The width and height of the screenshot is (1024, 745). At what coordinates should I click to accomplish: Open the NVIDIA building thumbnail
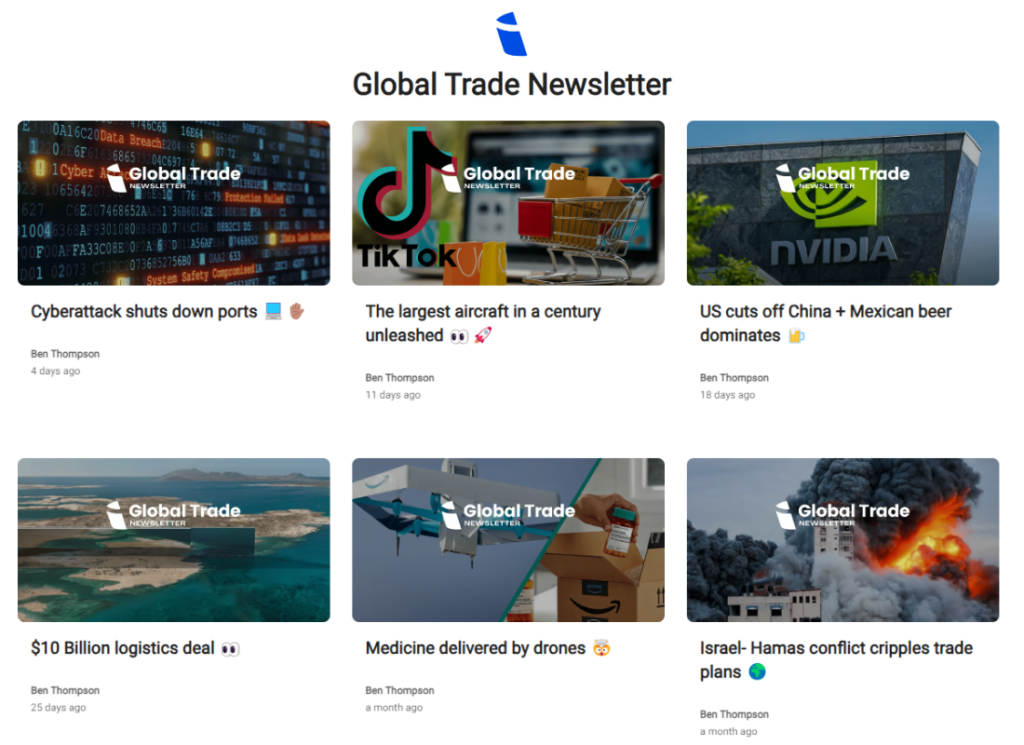click(x=842, y=203)
